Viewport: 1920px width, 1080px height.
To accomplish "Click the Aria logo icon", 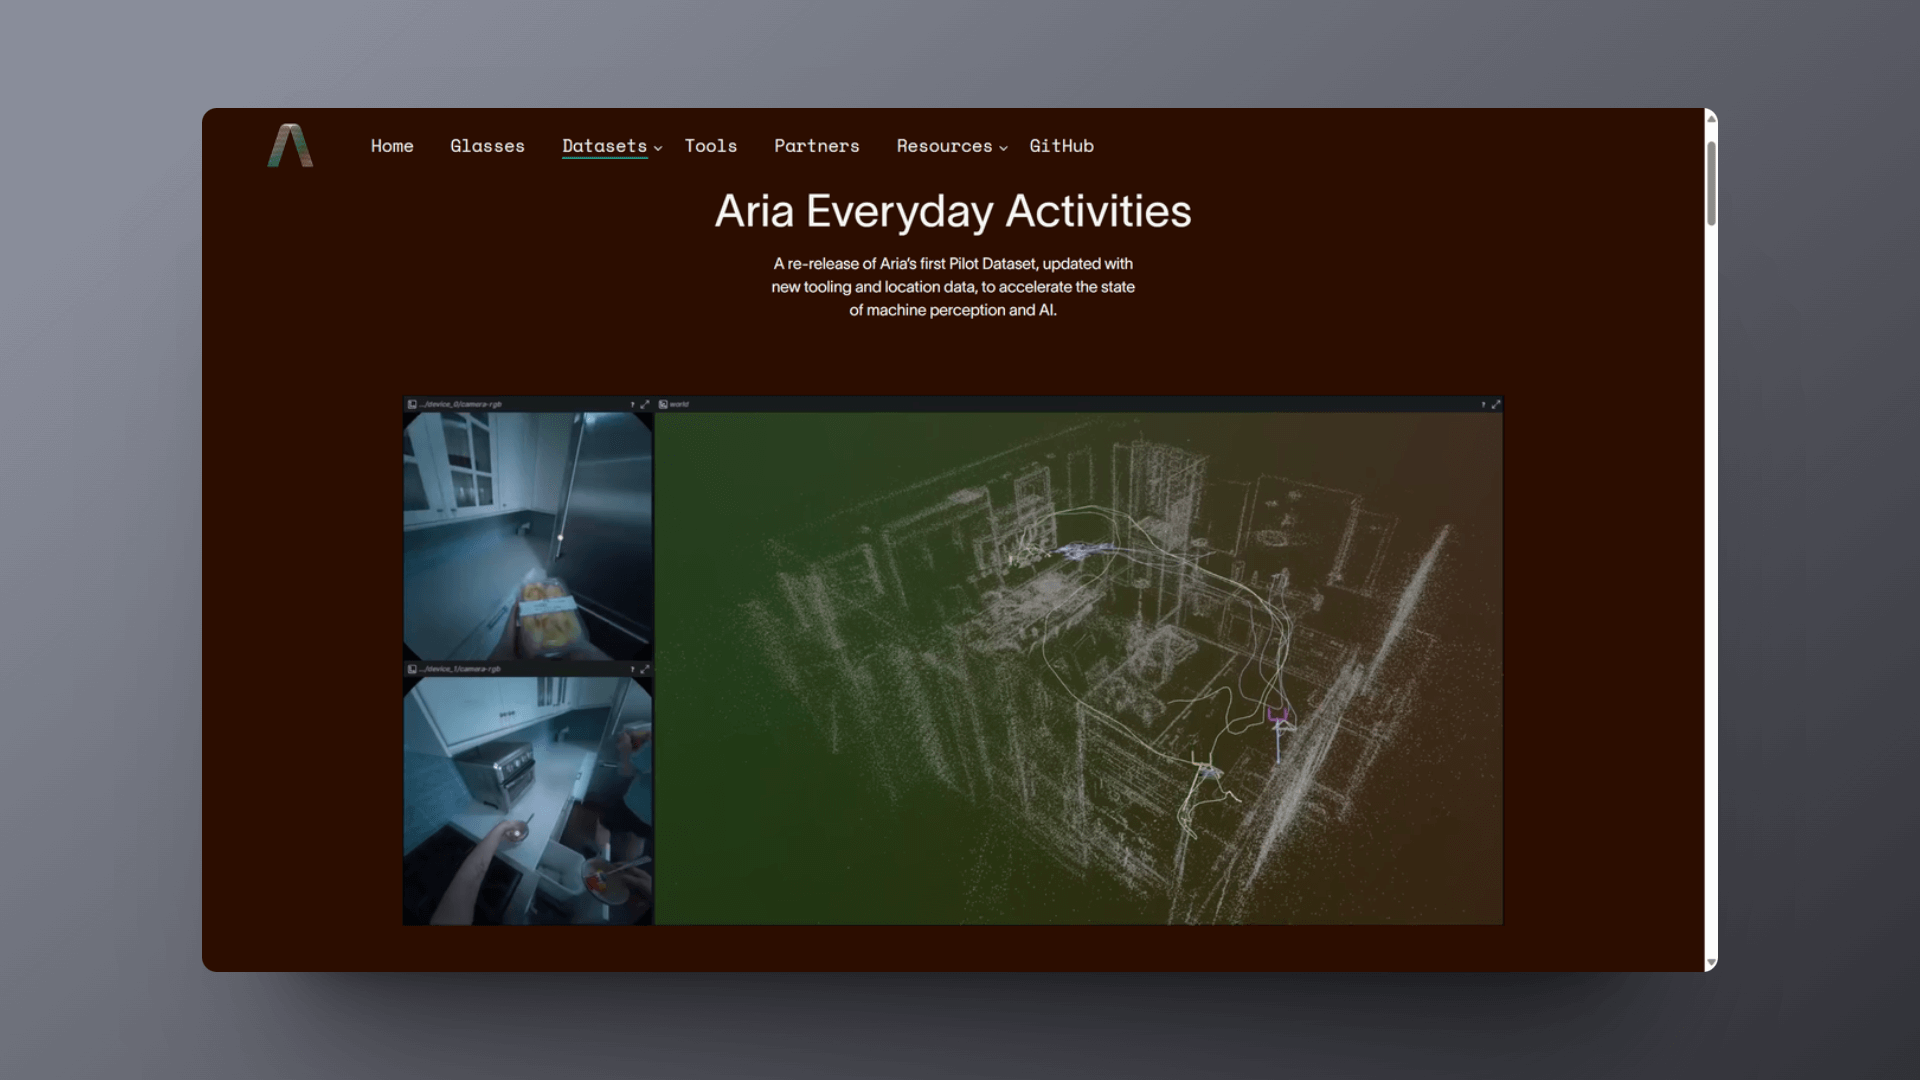I will (290, 145).
